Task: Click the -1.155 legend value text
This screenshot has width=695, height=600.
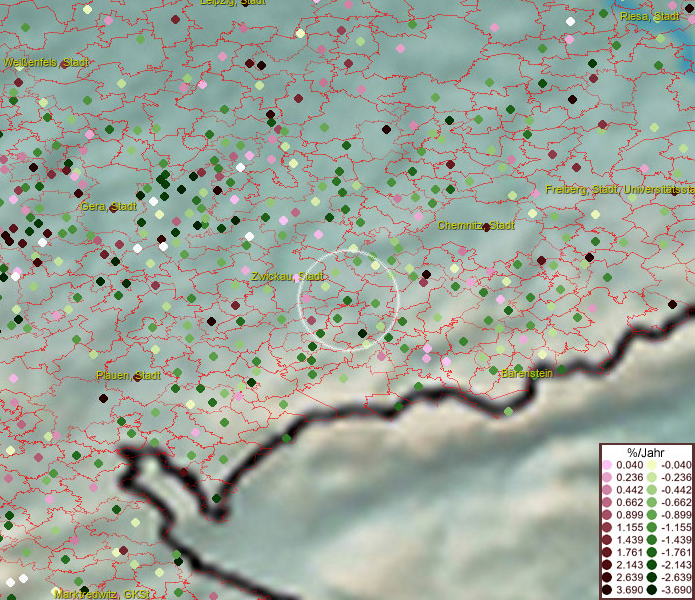Action: pos(676,527)
